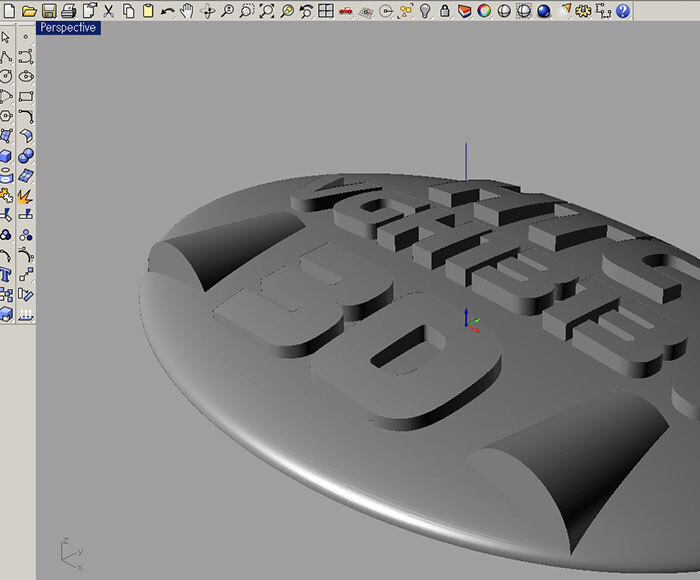Click the color wheel icon
The image size is (700, 580).
click(484, 11)
